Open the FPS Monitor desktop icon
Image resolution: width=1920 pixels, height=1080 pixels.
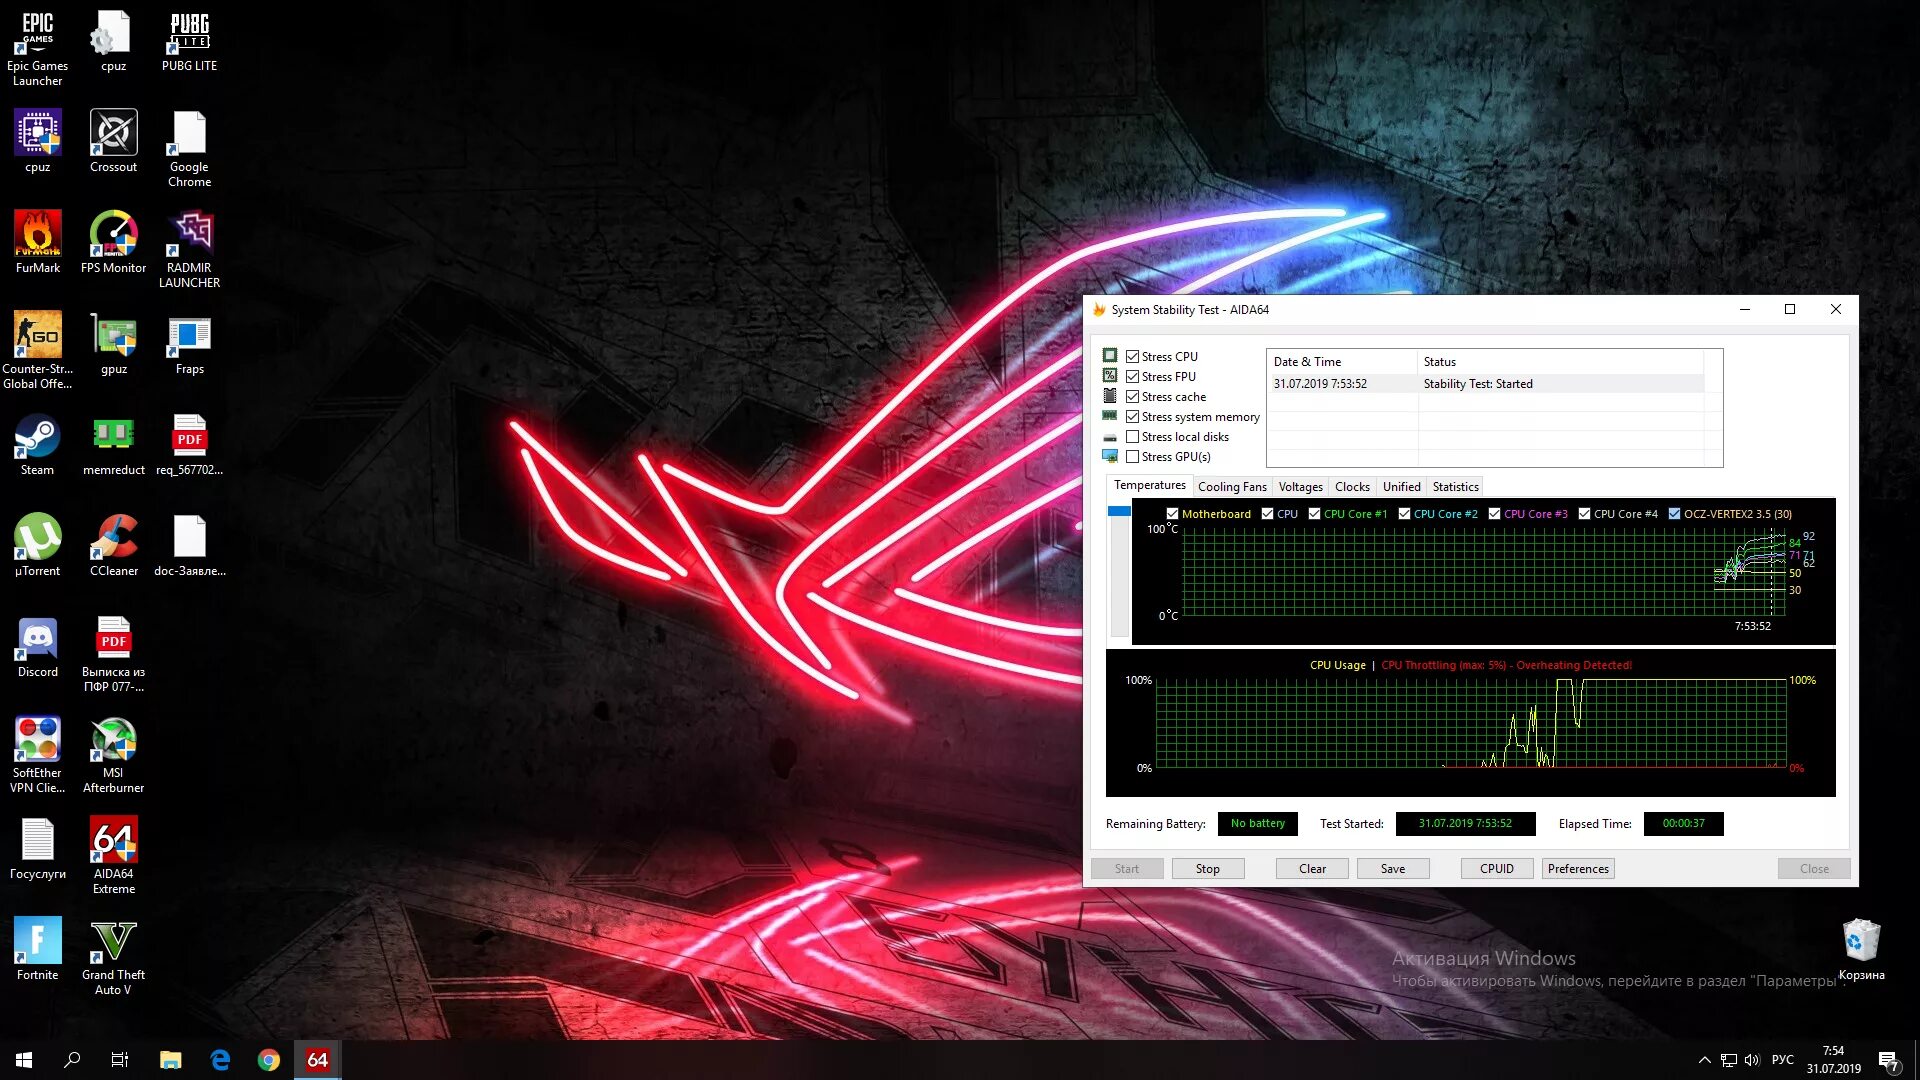(x=113, y=235)
